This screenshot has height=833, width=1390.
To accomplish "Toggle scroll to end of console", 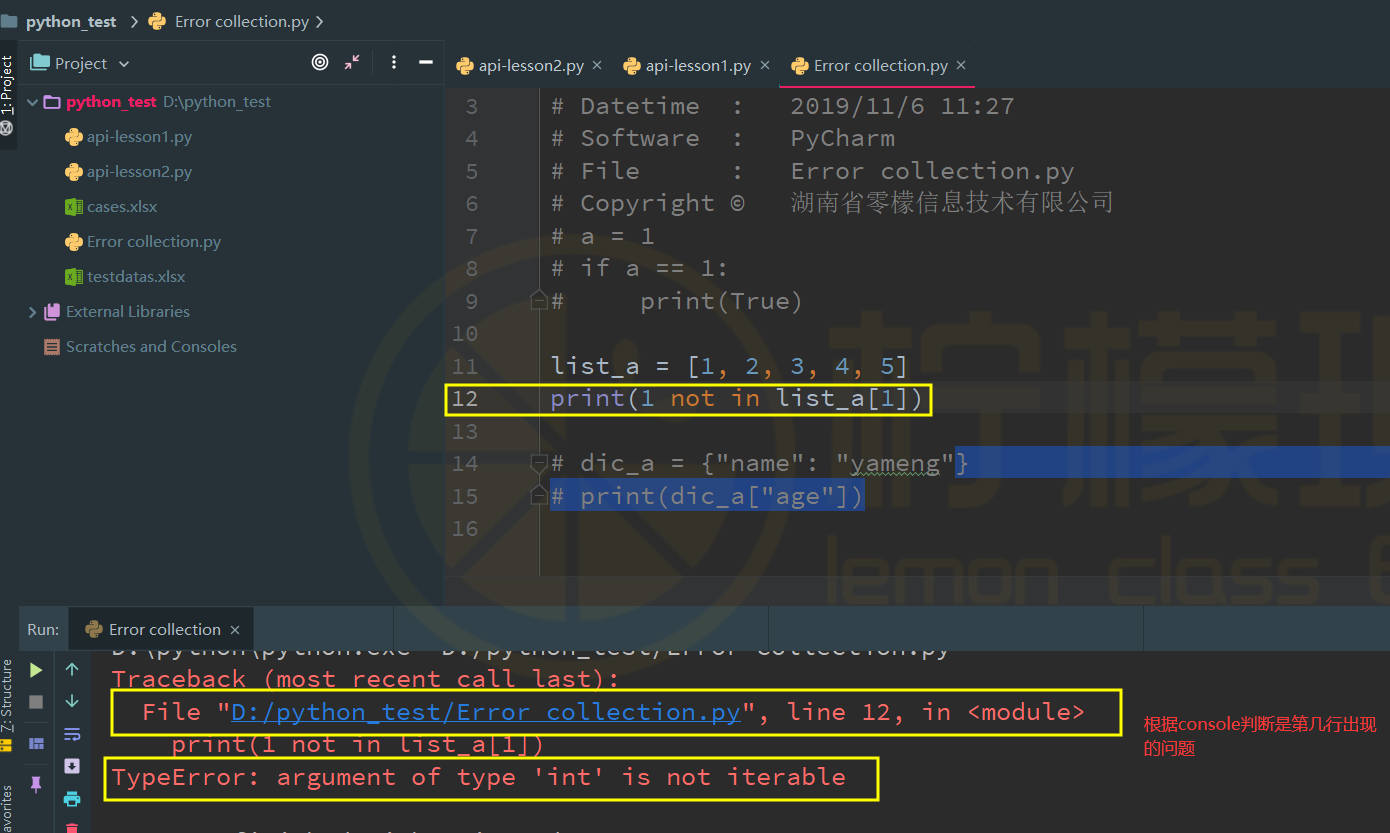I will [x=72, y=766].
